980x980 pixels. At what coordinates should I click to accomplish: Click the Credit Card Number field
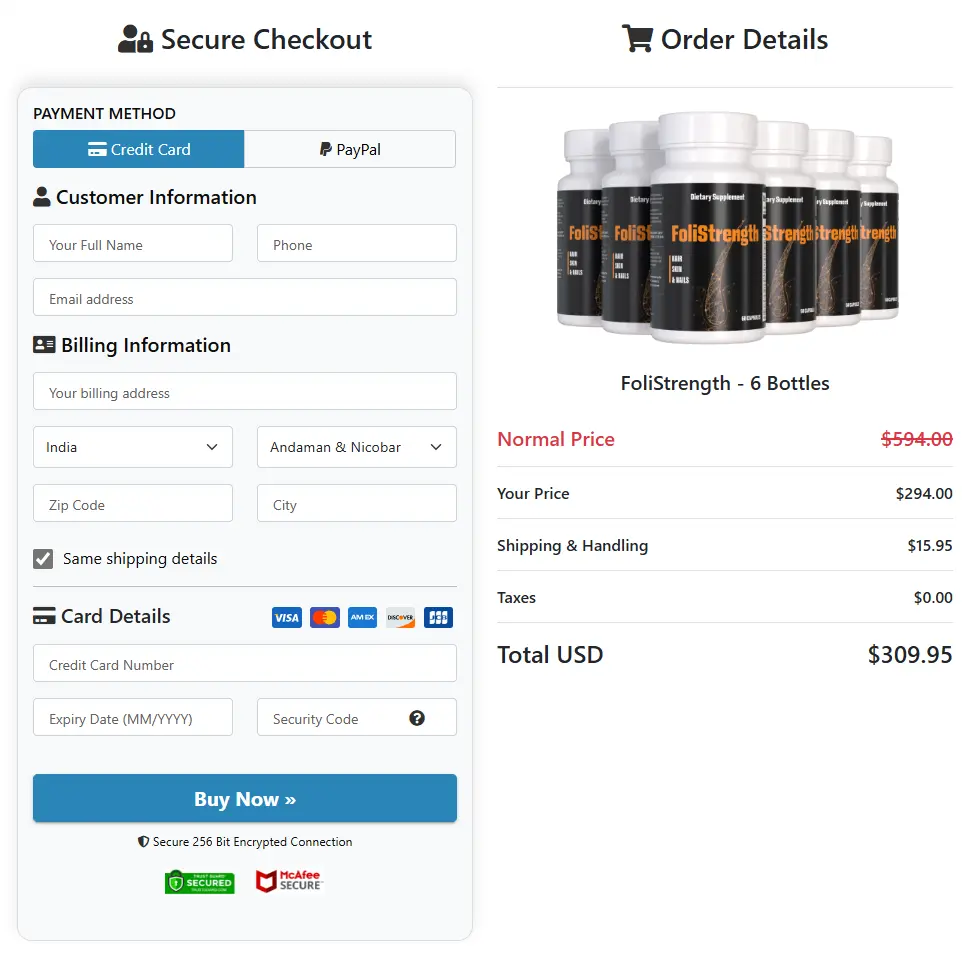click(245, 664)
